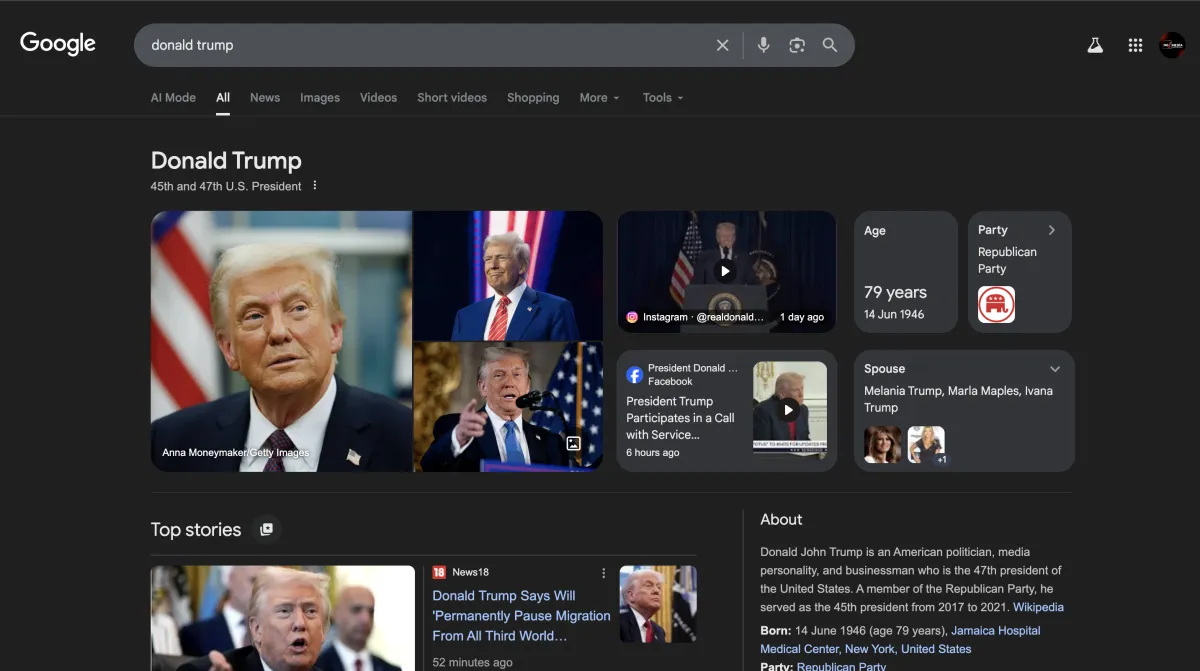Click the images gallery icon on the bottom-right photo
1200x671 pixels.
pyautogui.click(x=574, y=443)
